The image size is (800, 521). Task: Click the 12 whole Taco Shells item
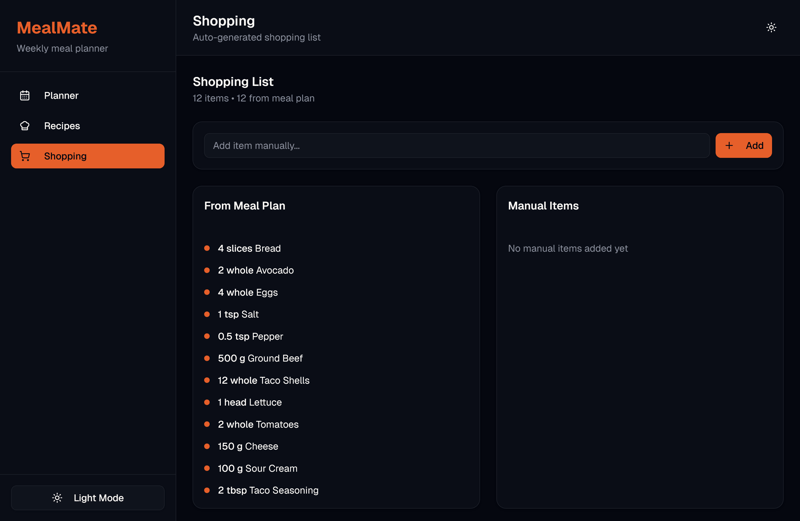[x=264, y=380]
